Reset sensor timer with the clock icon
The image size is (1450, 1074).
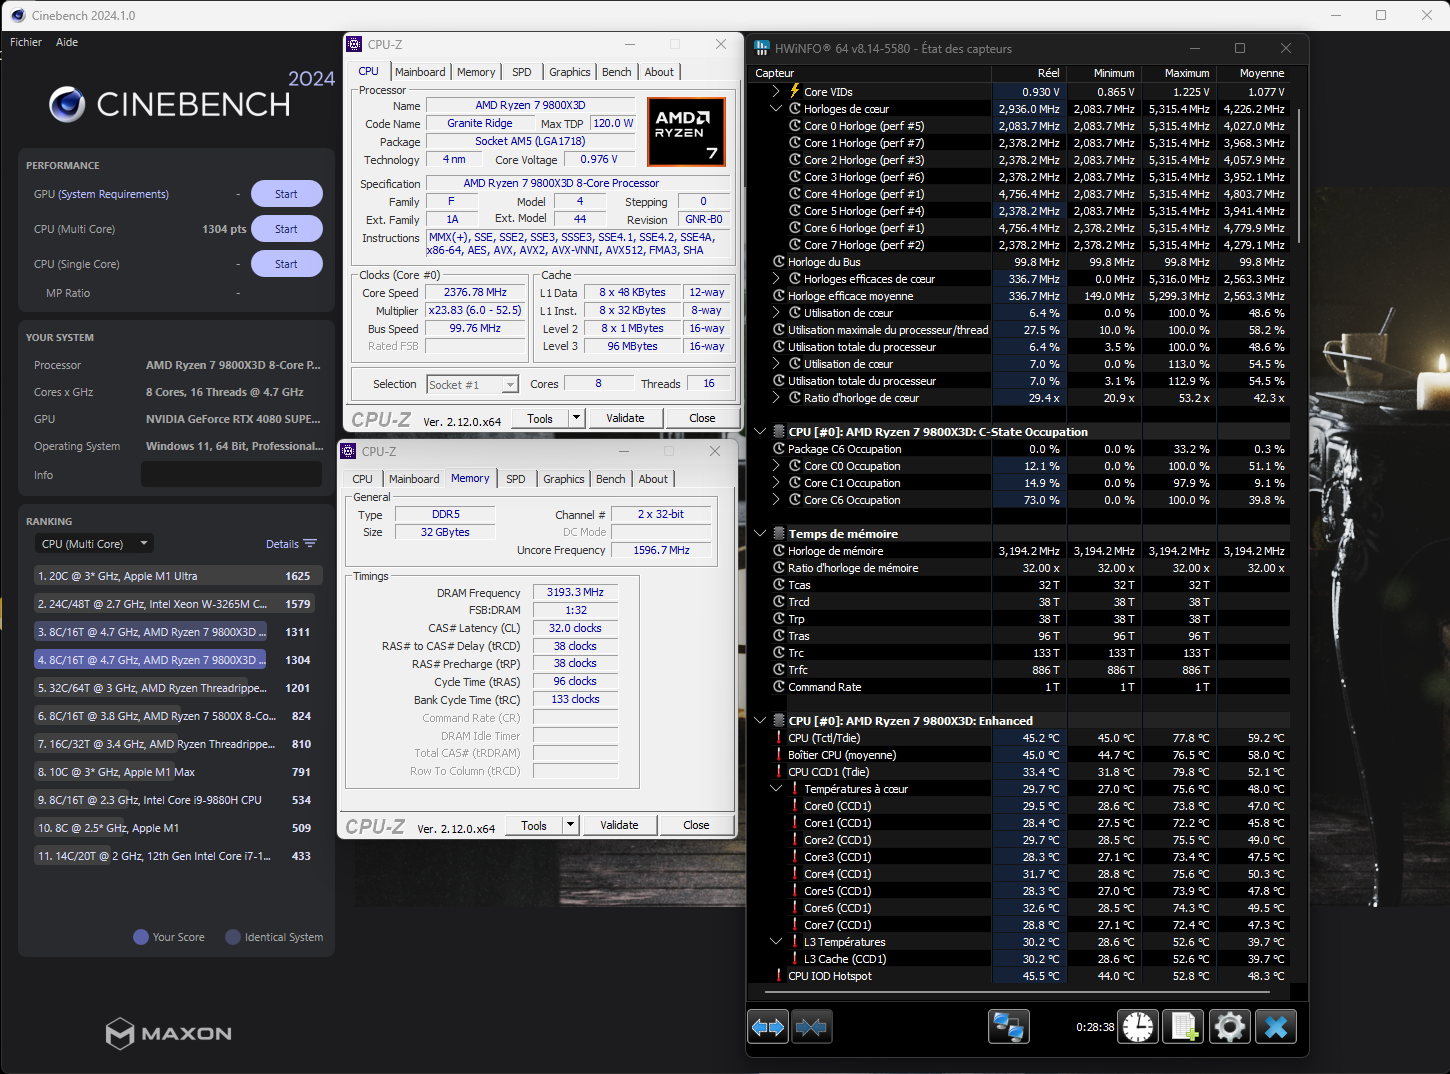tap(1138, 1027)
